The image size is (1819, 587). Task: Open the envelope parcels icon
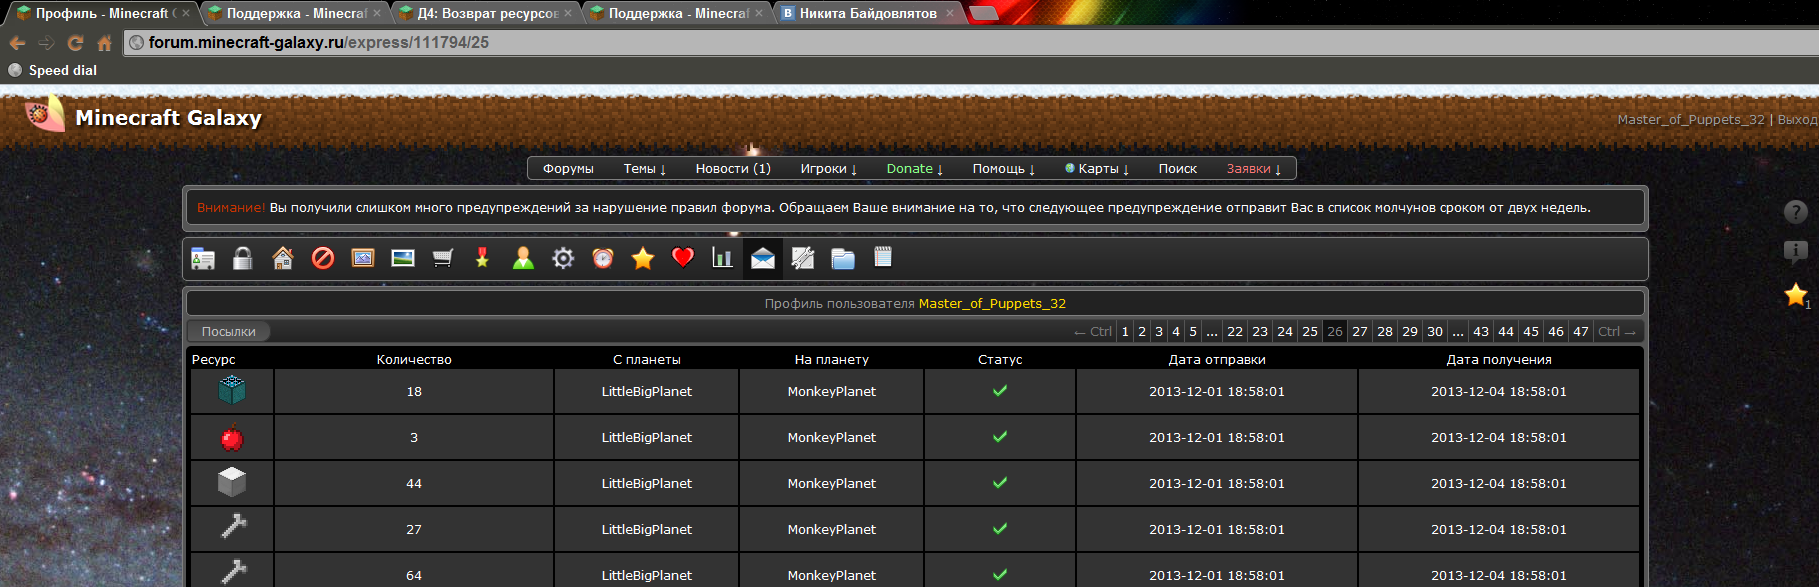tap(763, 259)
